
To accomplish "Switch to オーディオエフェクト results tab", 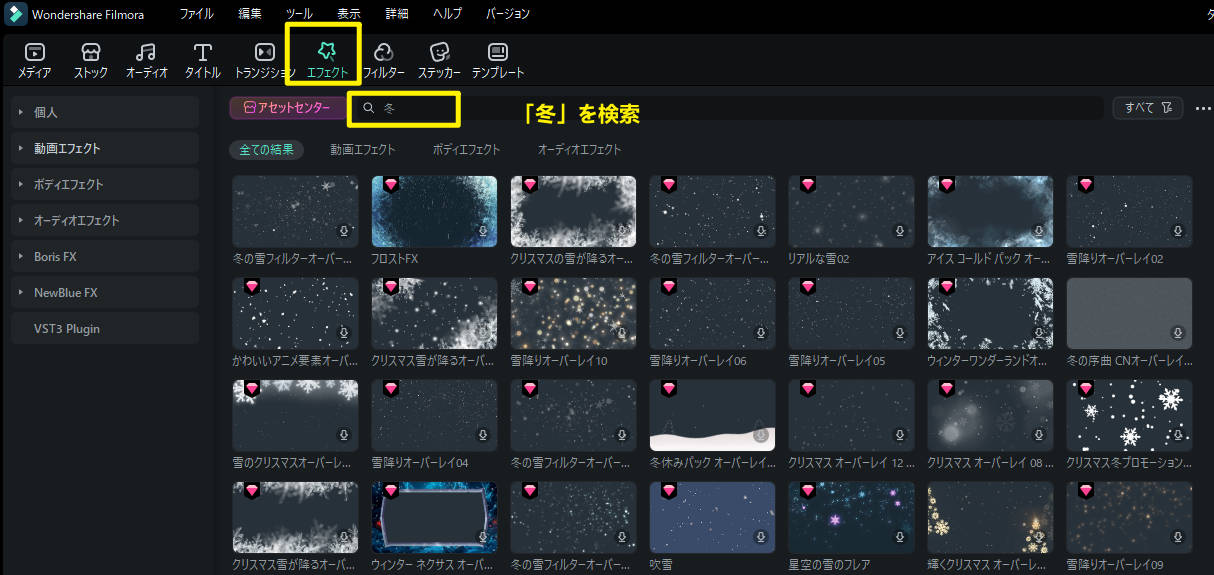I will pyautogui.click(x=580, y=149).
